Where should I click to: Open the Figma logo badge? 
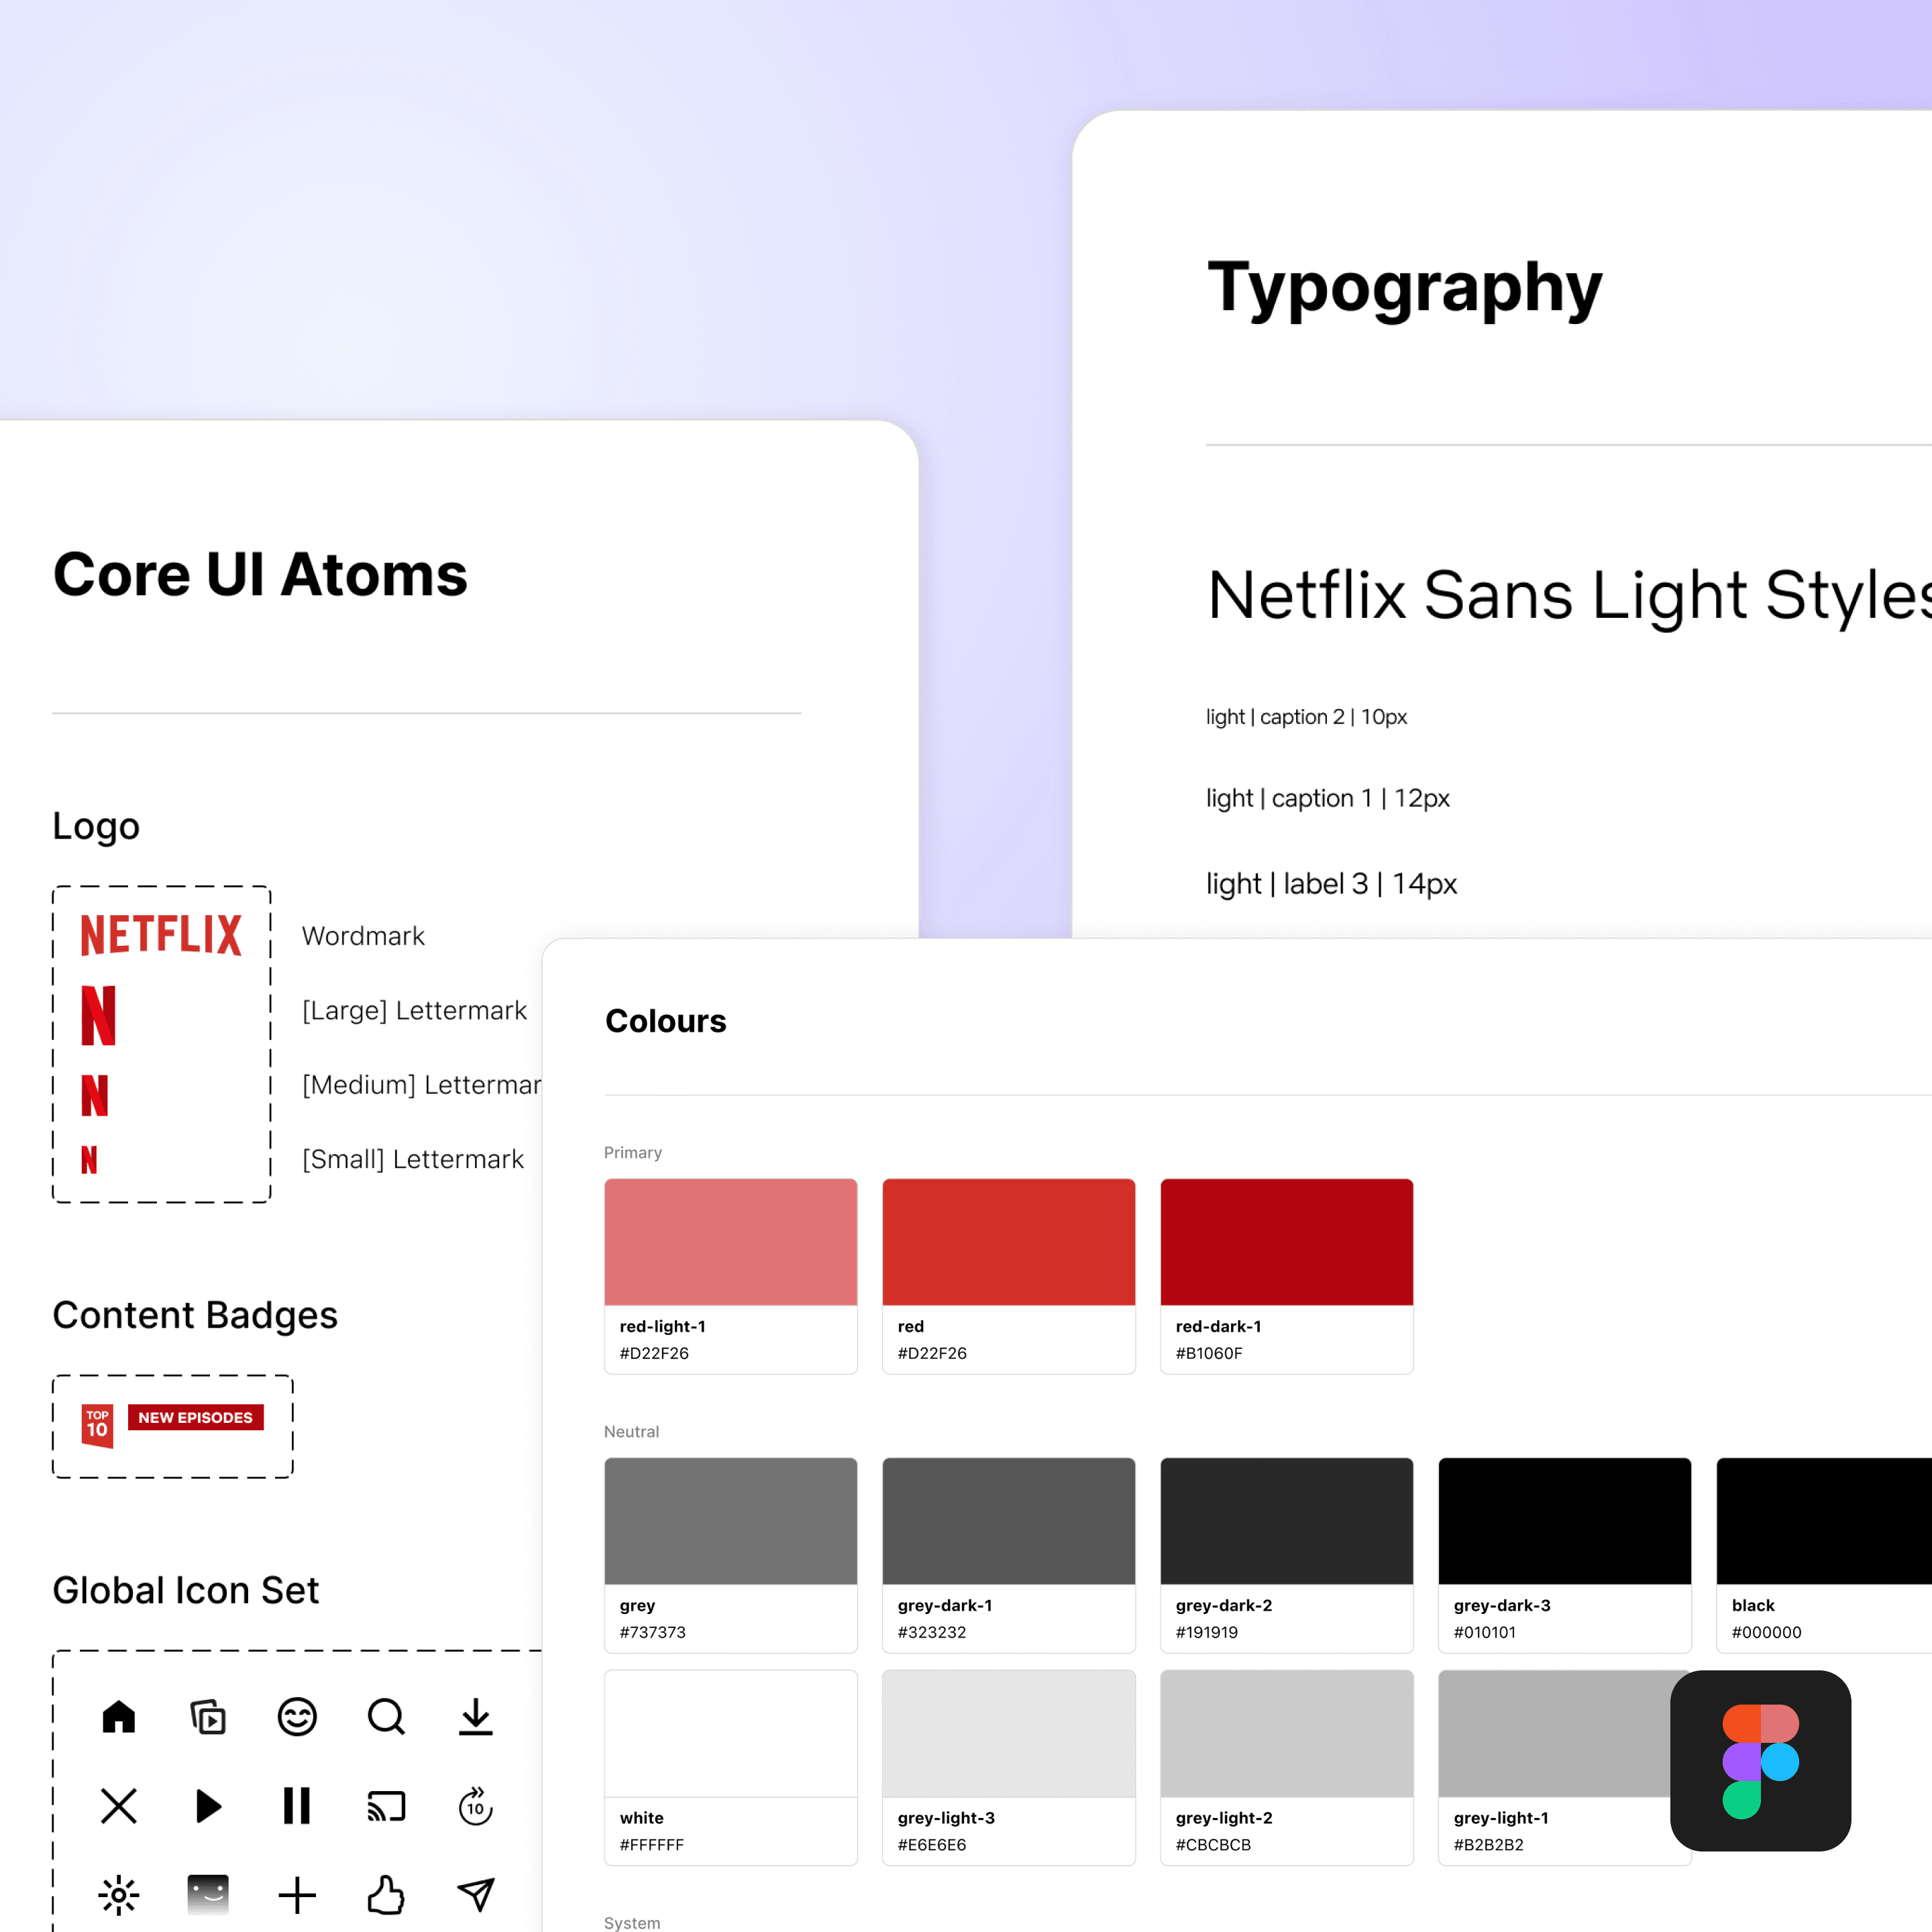(1760, 1760)
